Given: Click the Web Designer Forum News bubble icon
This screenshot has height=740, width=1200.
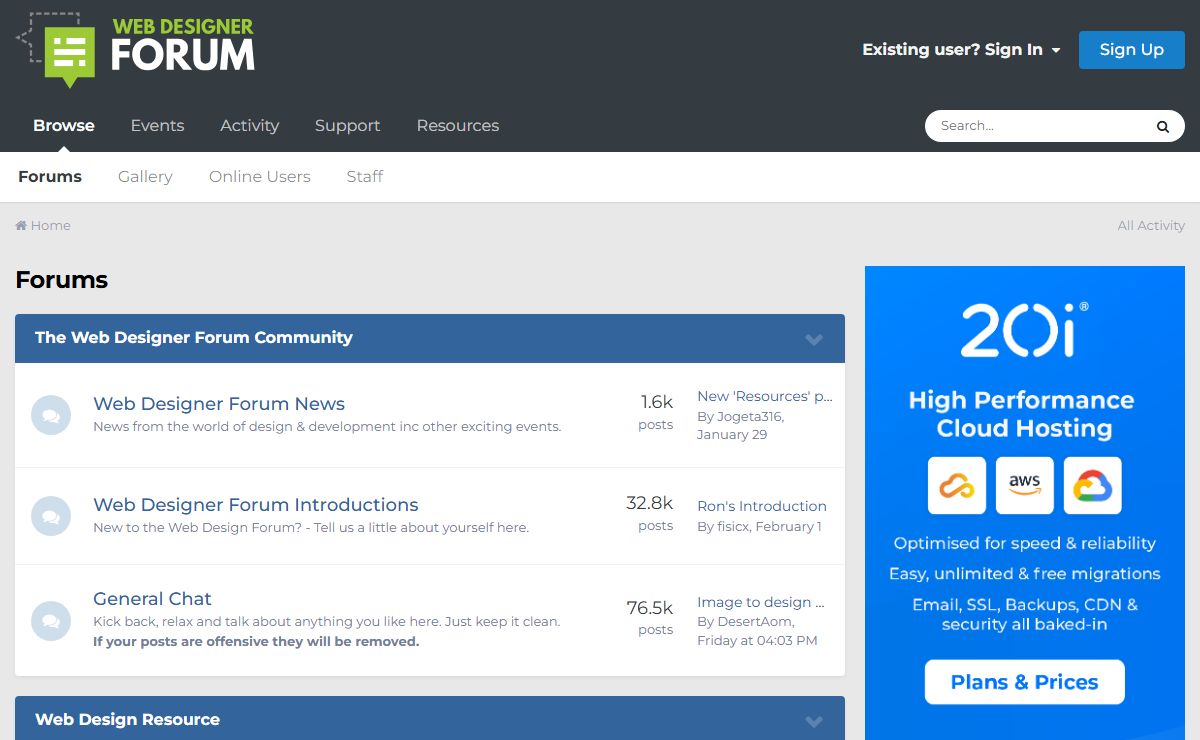Looking at the screenshot, I should click(51, 415).
